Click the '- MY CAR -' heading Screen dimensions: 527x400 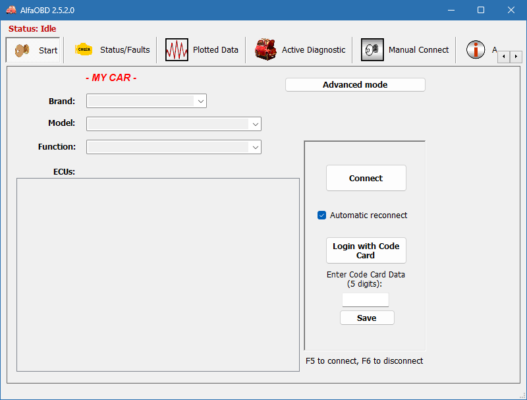(111, 78)
